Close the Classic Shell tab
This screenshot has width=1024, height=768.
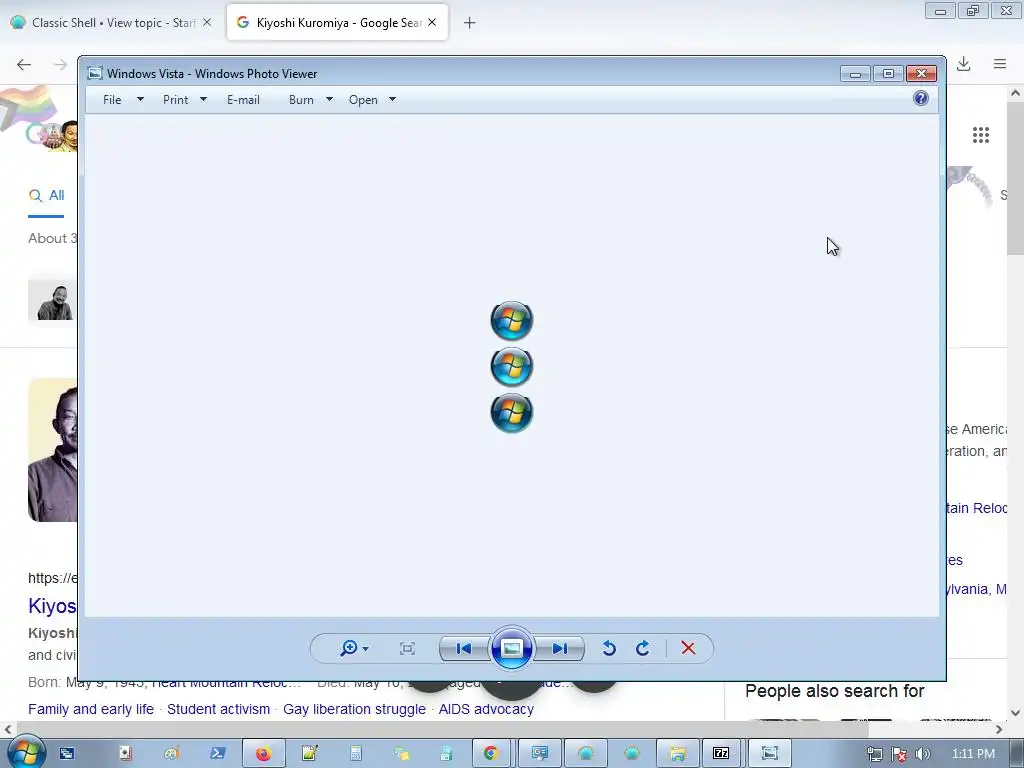[x=207, y=22]
